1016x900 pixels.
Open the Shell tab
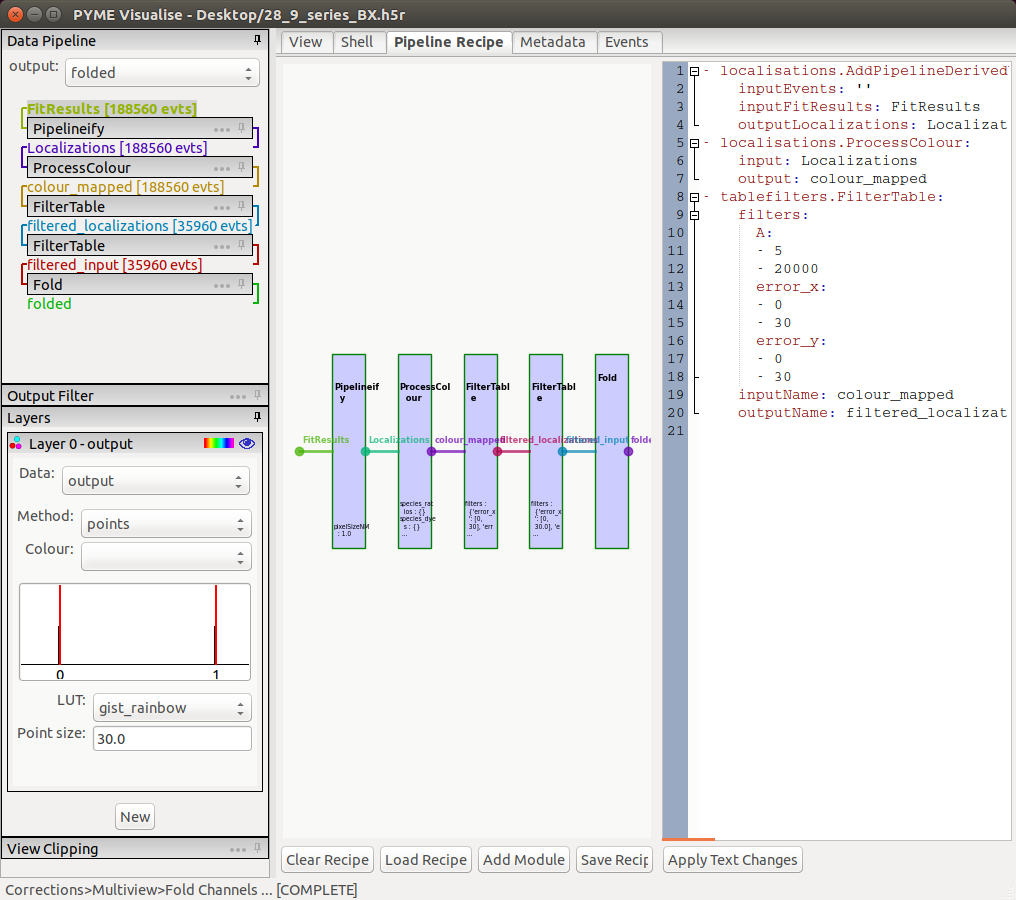(x=359, y=42)
